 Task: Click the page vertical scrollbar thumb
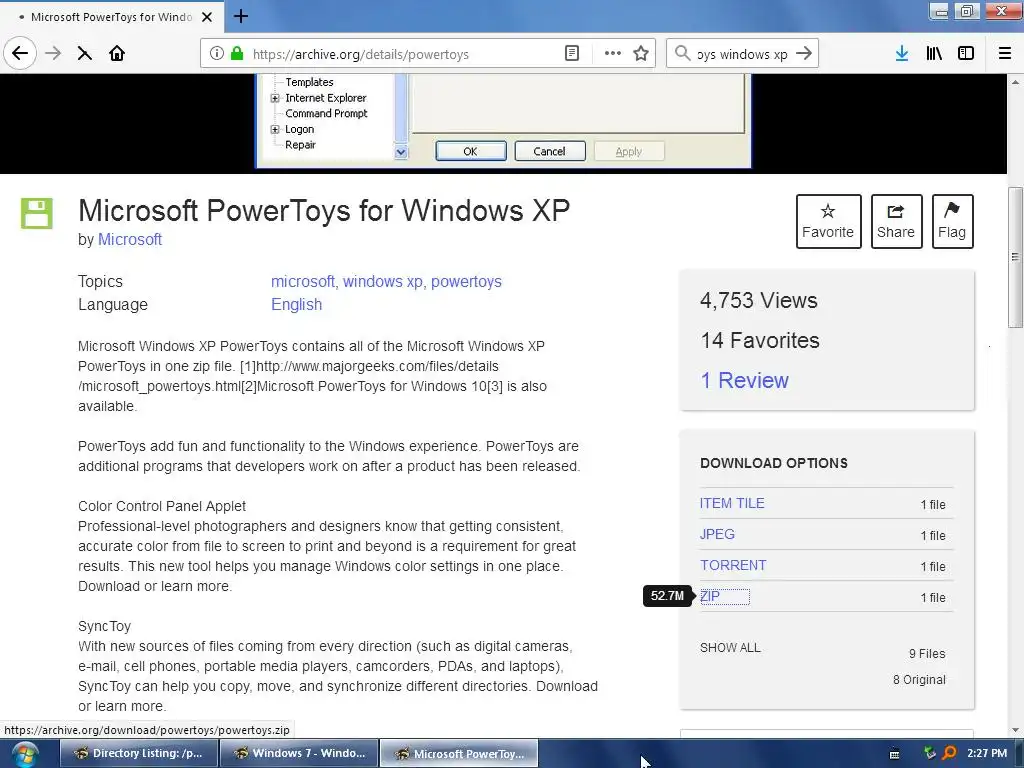(x=1015, y=257)
